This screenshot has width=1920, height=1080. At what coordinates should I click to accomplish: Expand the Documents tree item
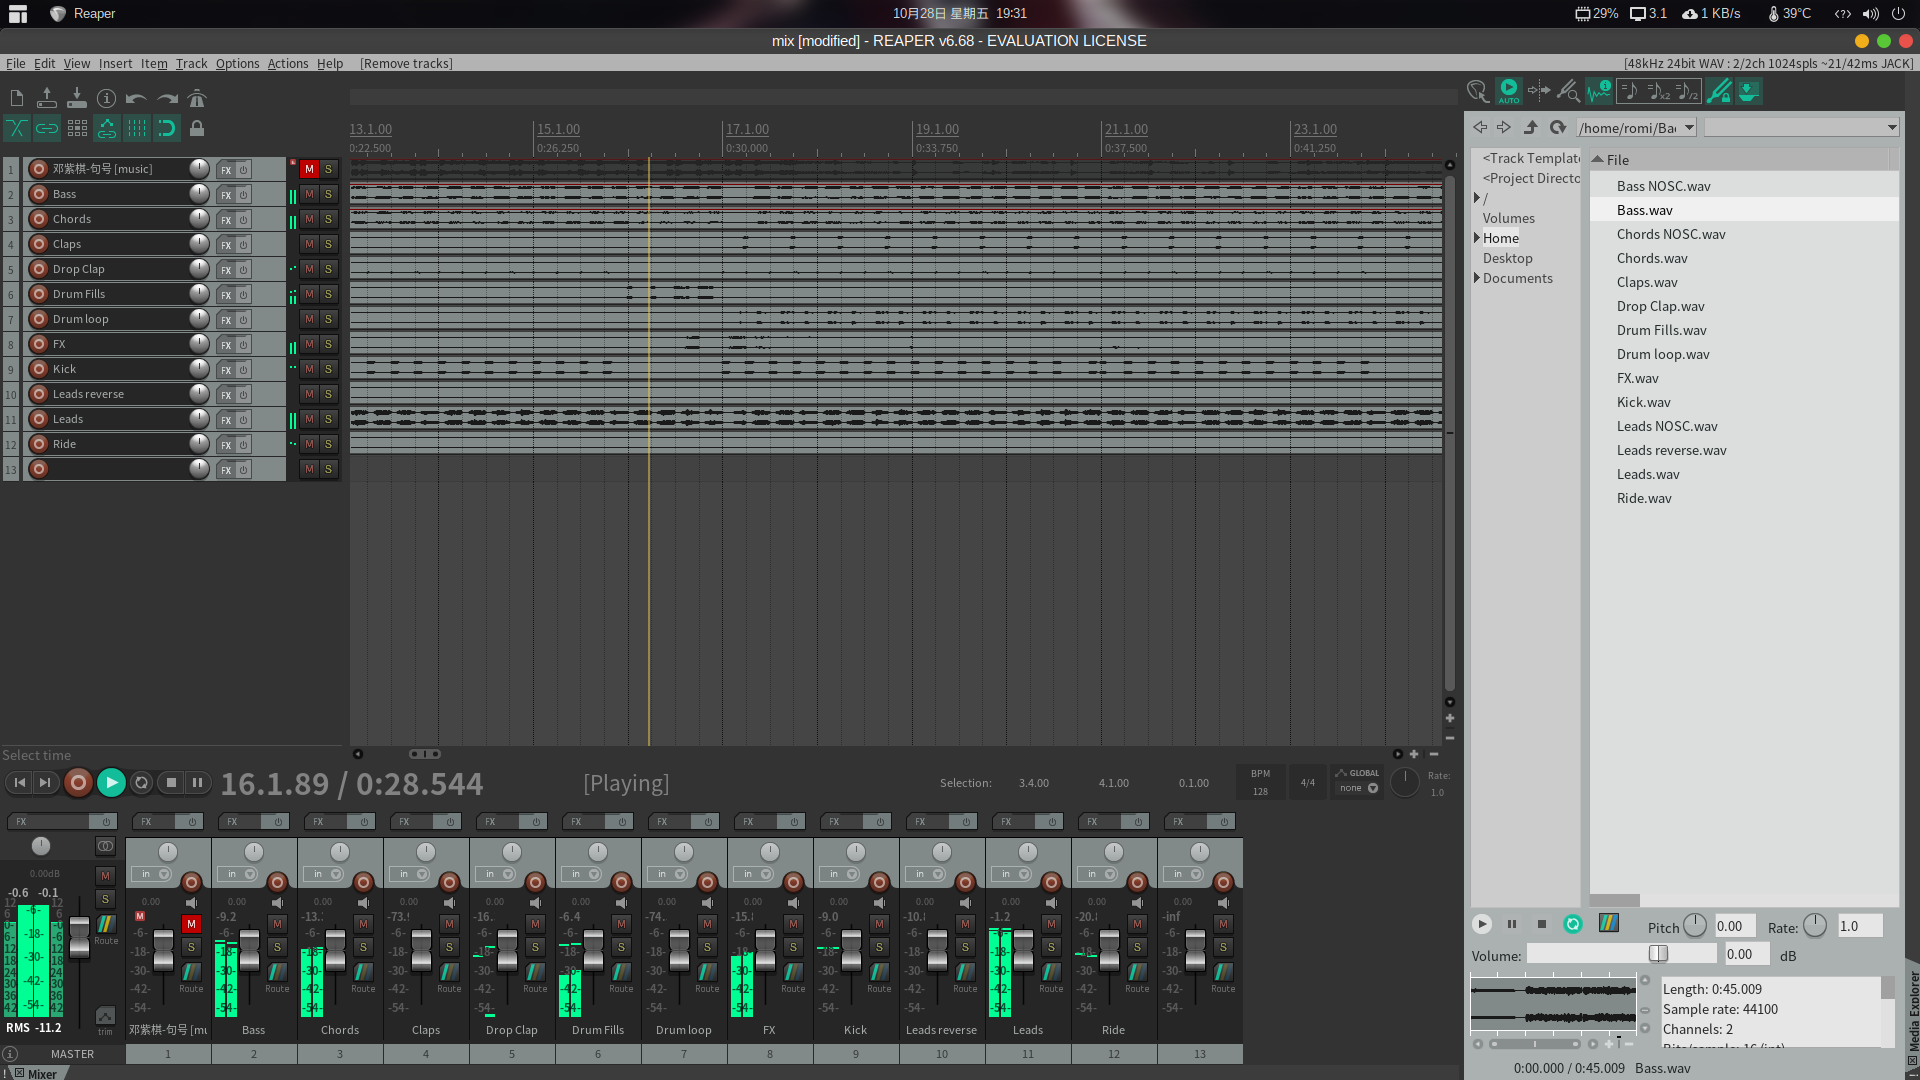[1477, 278]
